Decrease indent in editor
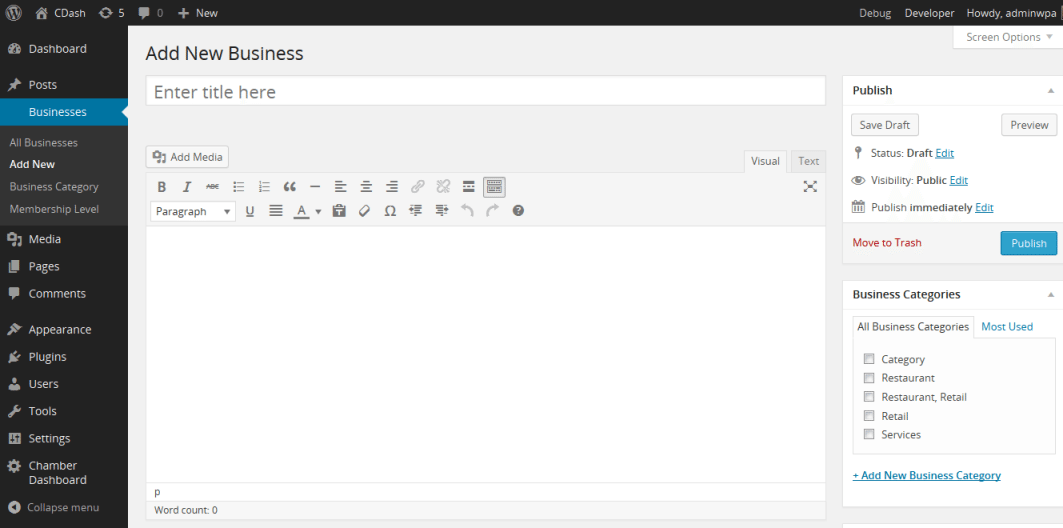 (x=416, y=211)
